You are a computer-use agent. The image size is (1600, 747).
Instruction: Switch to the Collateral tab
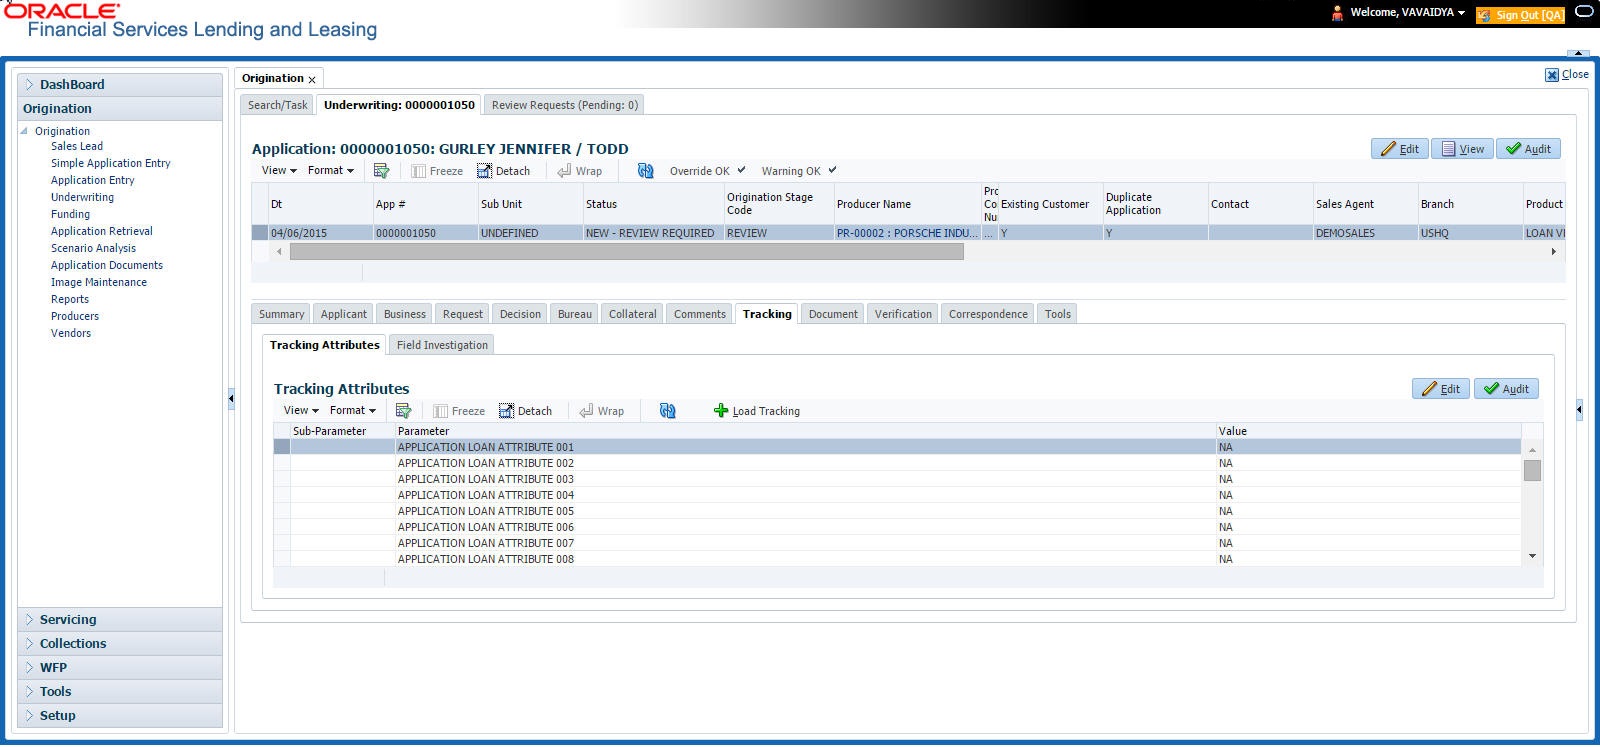click(x=633, y=314)
